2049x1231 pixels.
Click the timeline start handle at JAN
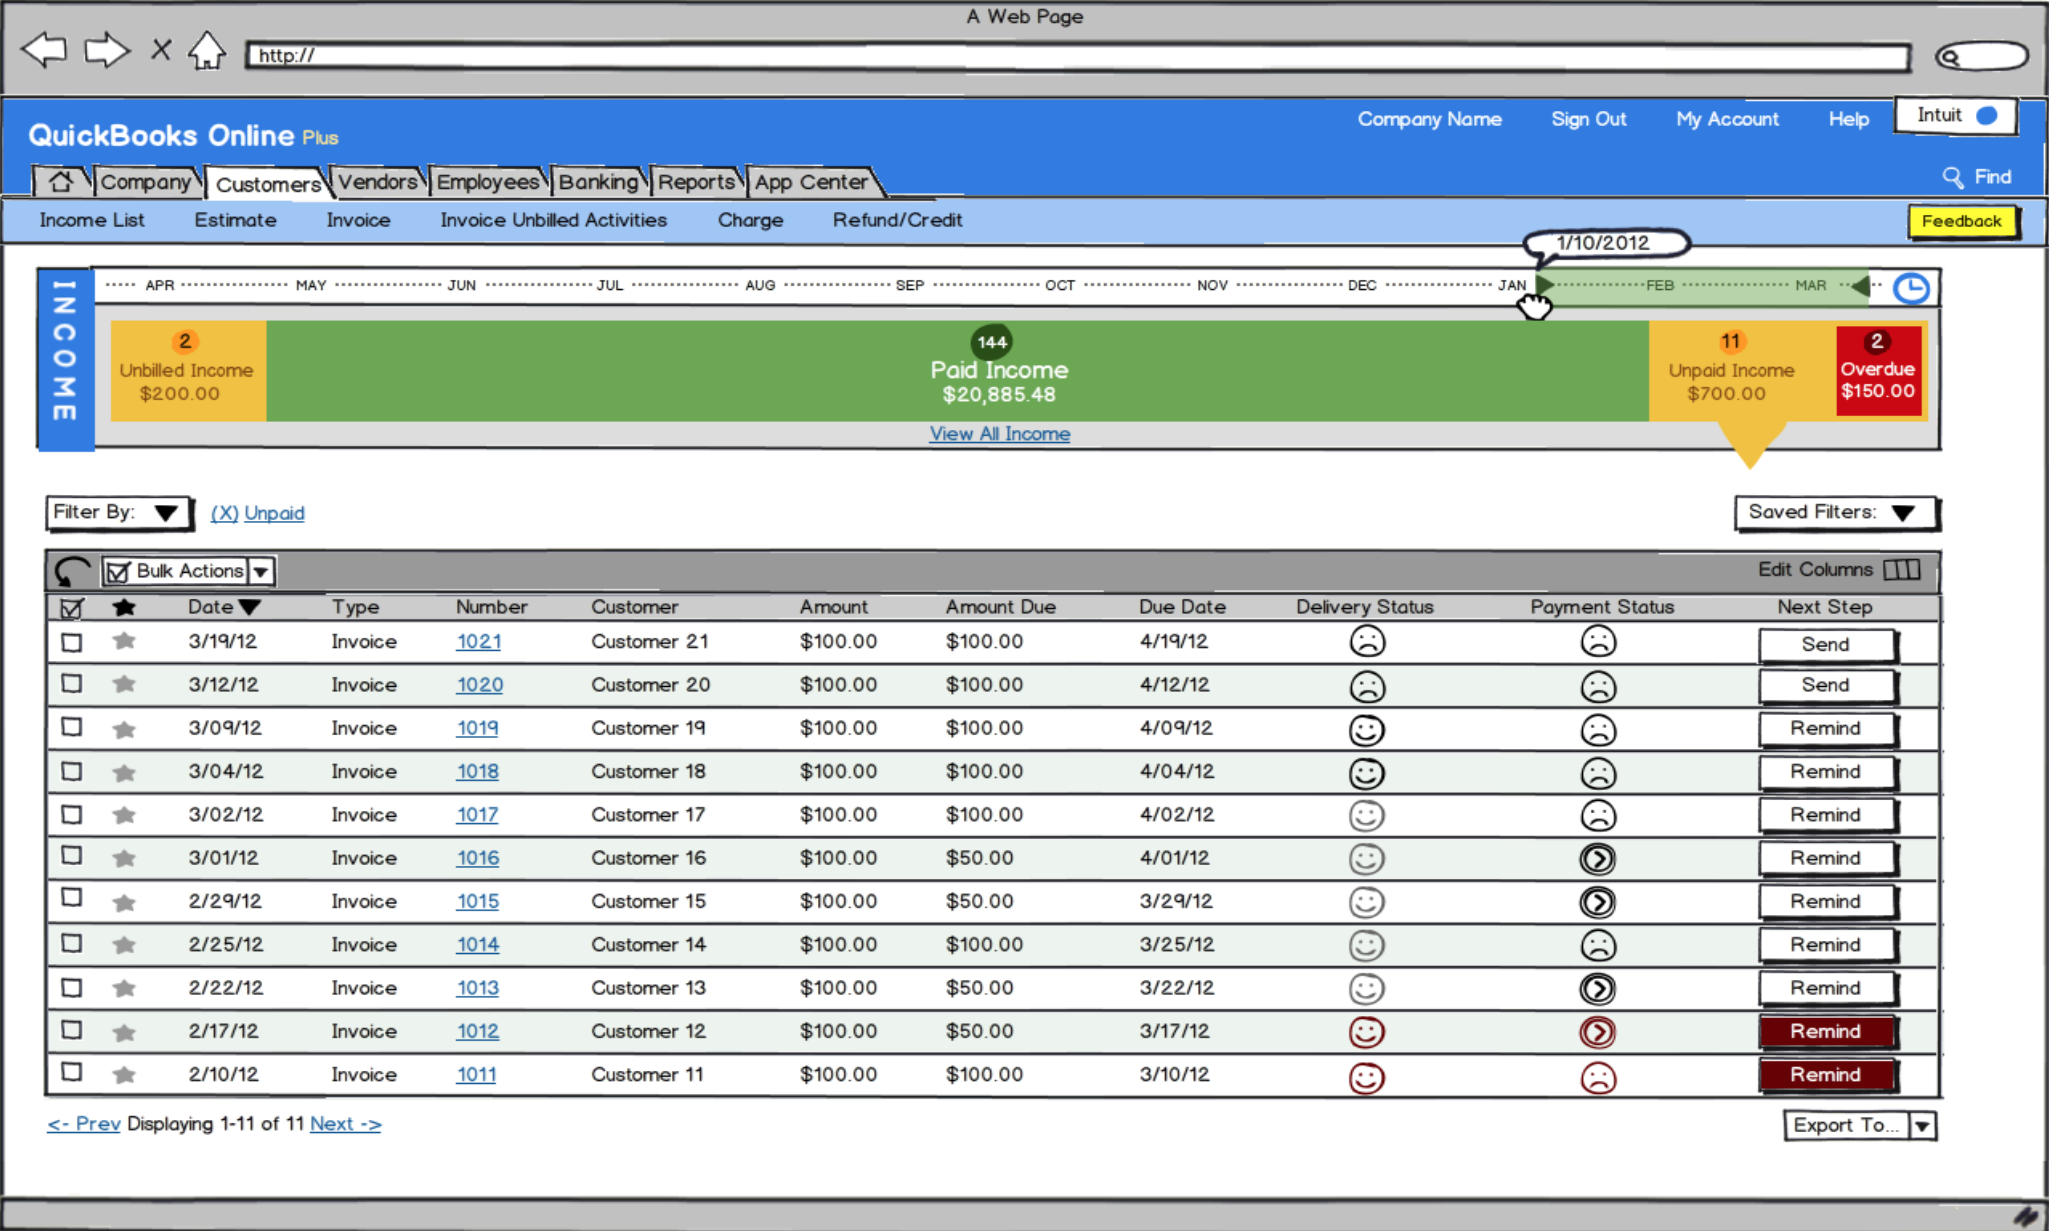coord(1544,286)
